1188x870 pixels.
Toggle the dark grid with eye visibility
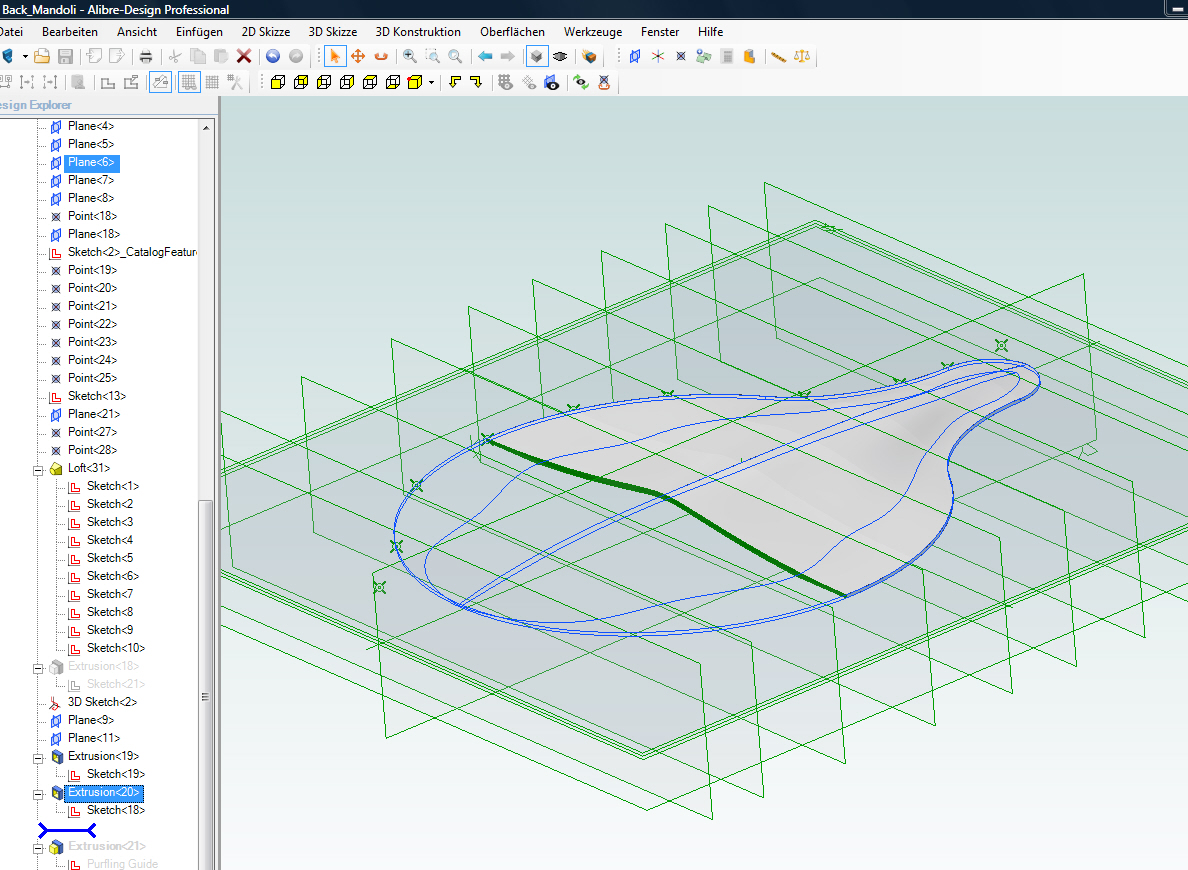[x=505, y=82]
